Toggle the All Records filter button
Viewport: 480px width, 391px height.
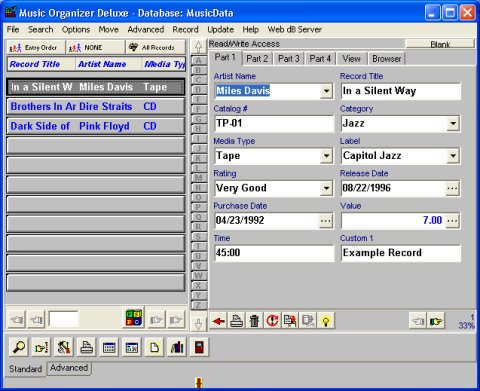point(155,48)
